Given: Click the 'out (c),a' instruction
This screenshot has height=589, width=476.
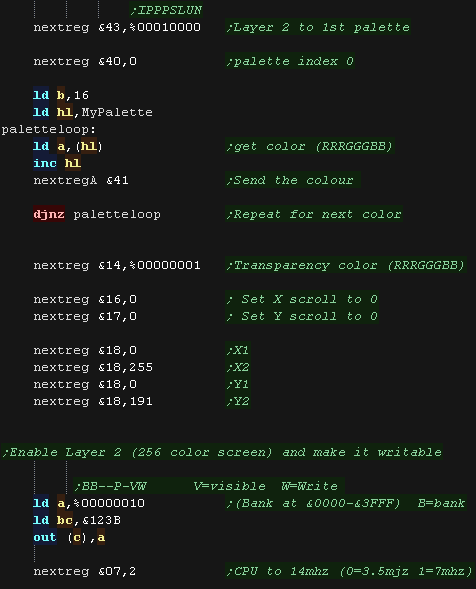Looking at the screenshot, I should click(69, 537).
